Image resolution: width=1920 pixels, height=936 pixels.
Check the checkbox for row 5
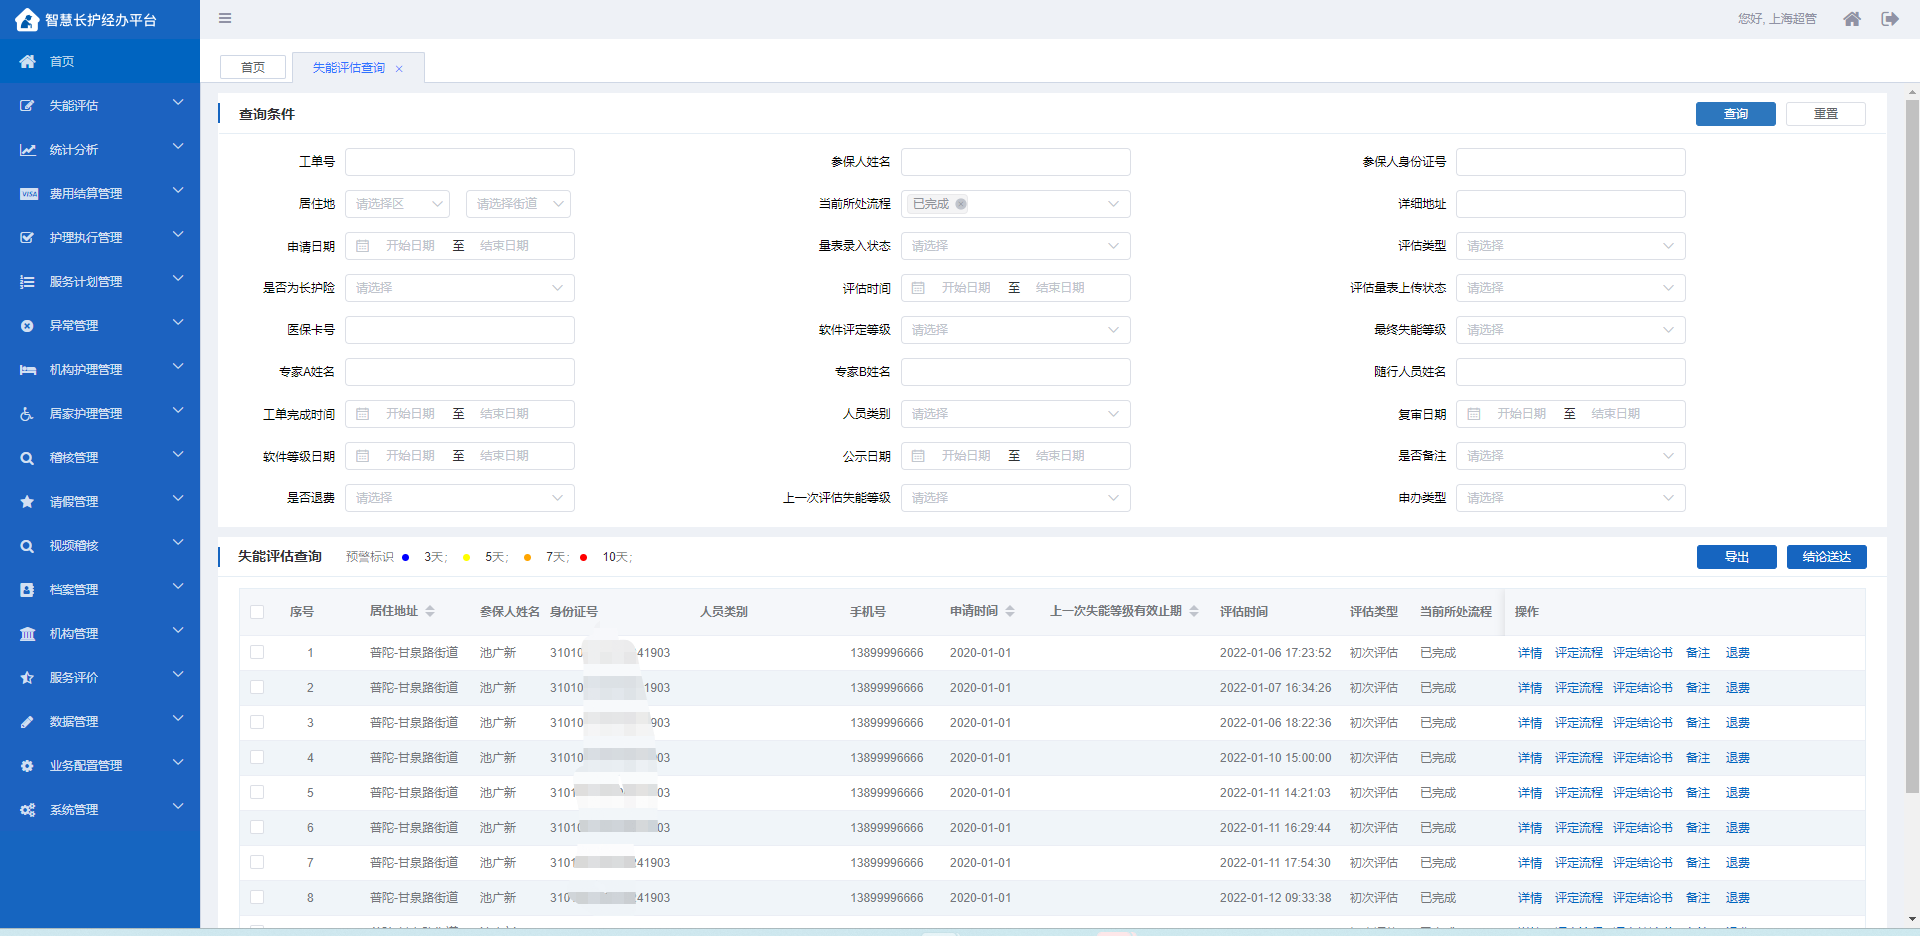tap(257, 792)
